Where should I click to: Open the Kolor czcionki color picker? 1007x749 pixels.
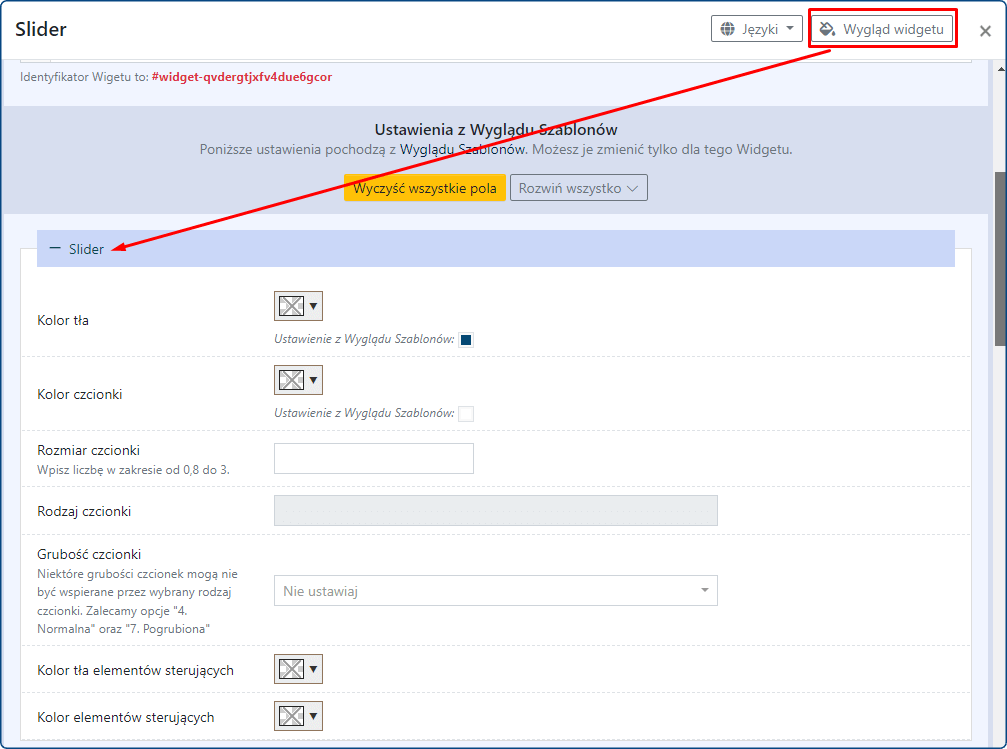(298, 380)
